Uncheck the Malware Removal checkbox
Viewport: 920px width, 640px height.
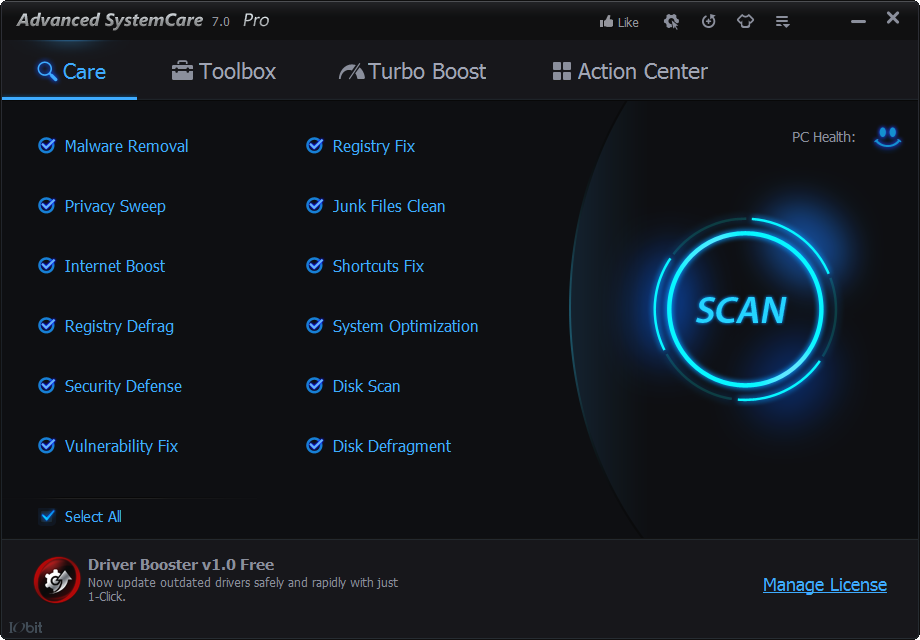47,145
